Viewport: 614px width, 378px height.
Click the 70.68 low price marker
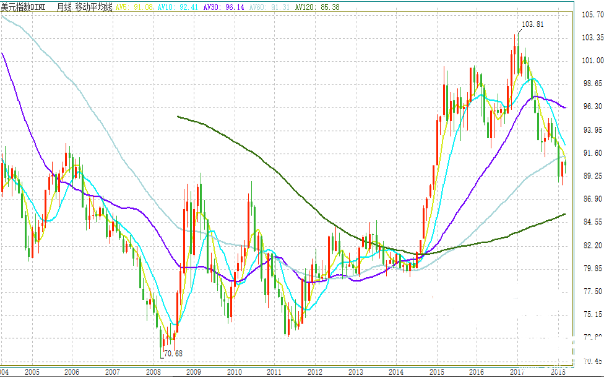173,353
